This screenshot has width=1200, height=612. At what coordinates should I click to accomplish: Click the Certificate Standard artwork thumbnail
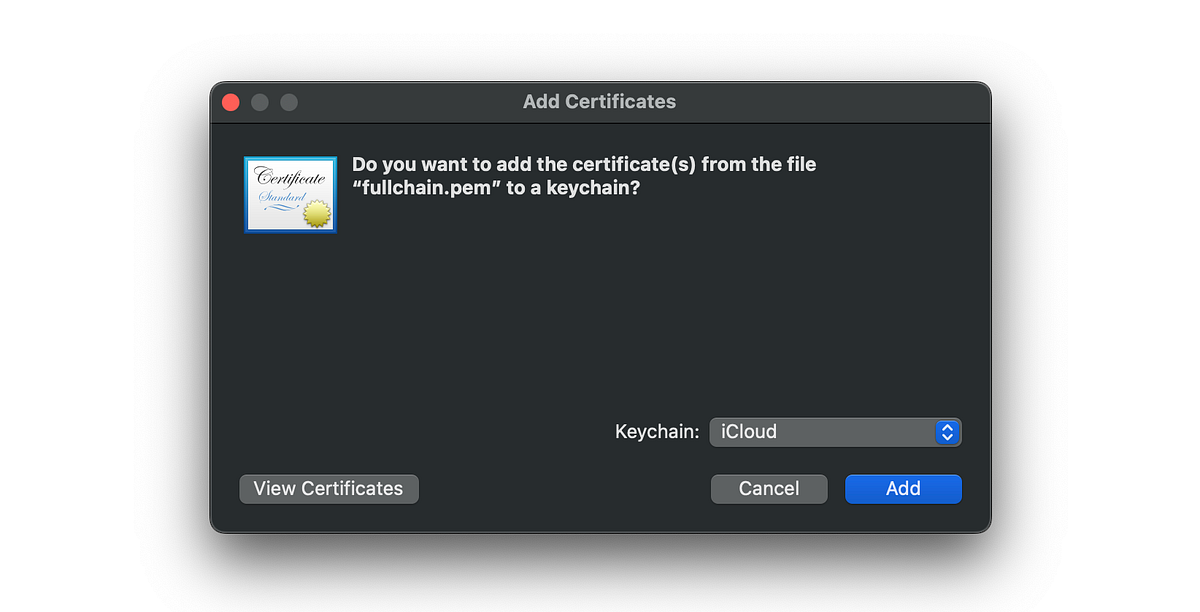pyautogui.click(x=290, y=194)
